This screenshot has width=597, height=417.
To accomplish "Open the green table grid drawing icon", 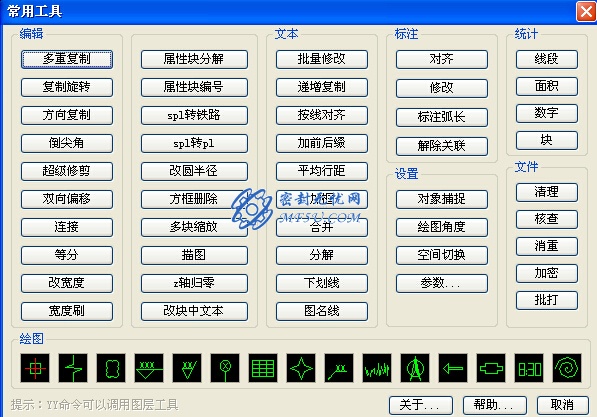I will point(263,368).
